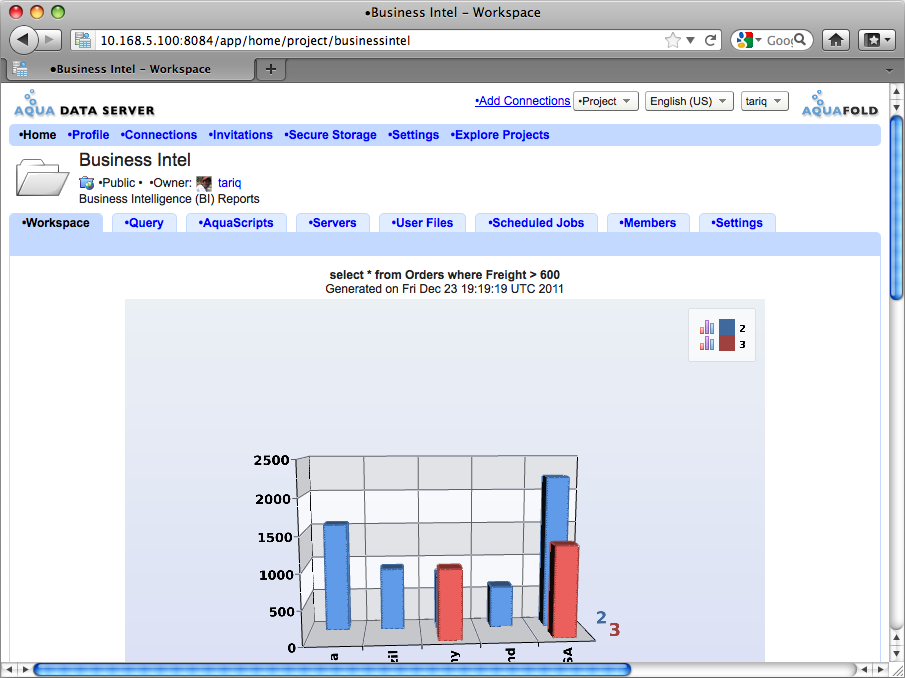905x678 pixels.
Task: Click the lone red bar in the chart's third category
Action: click(449, 602)
